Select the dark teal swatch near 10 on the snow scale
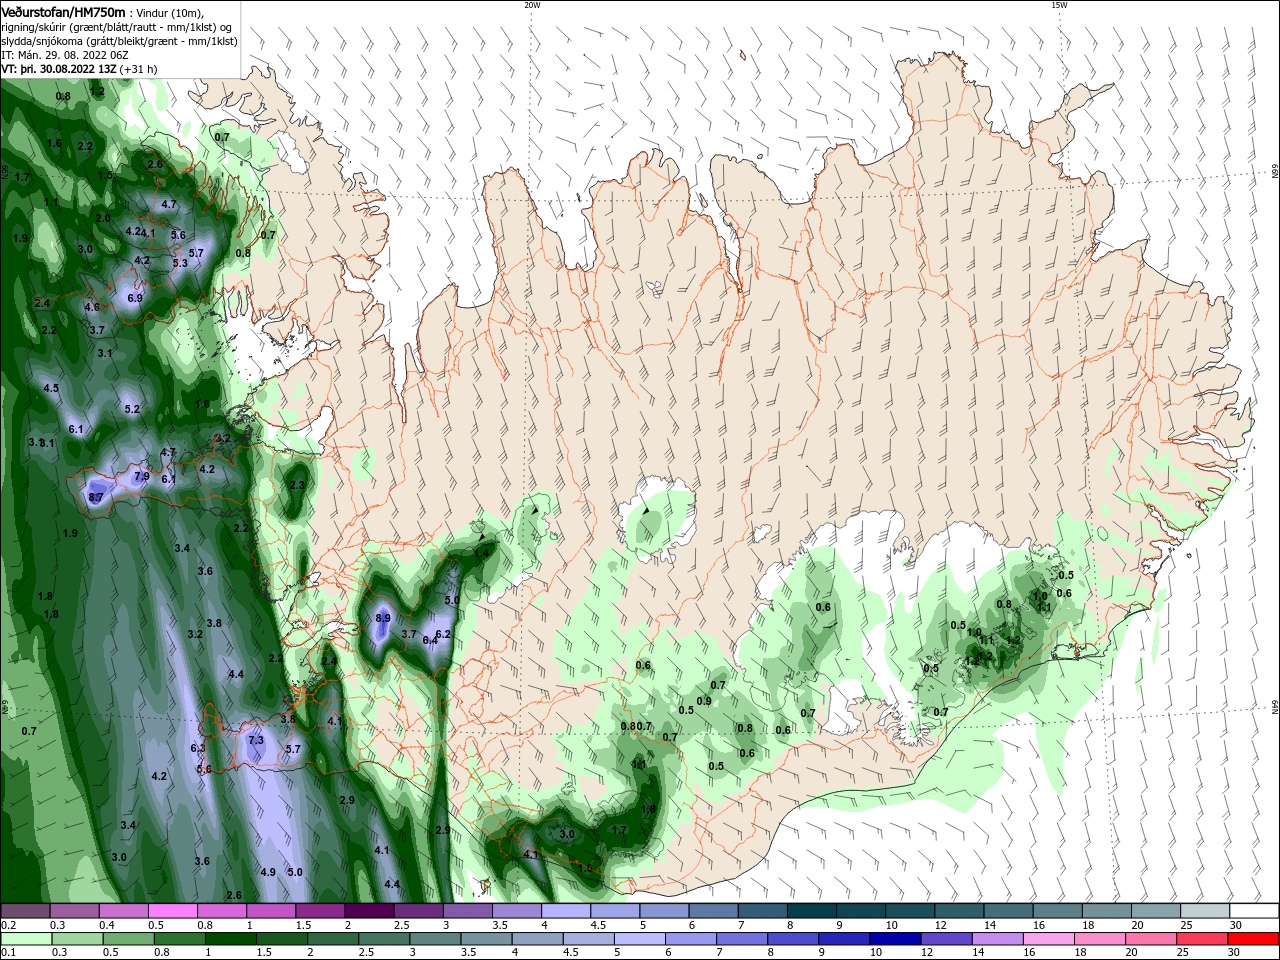The width and height of the screenshot is (1280, 960). (x=910, y=911)
